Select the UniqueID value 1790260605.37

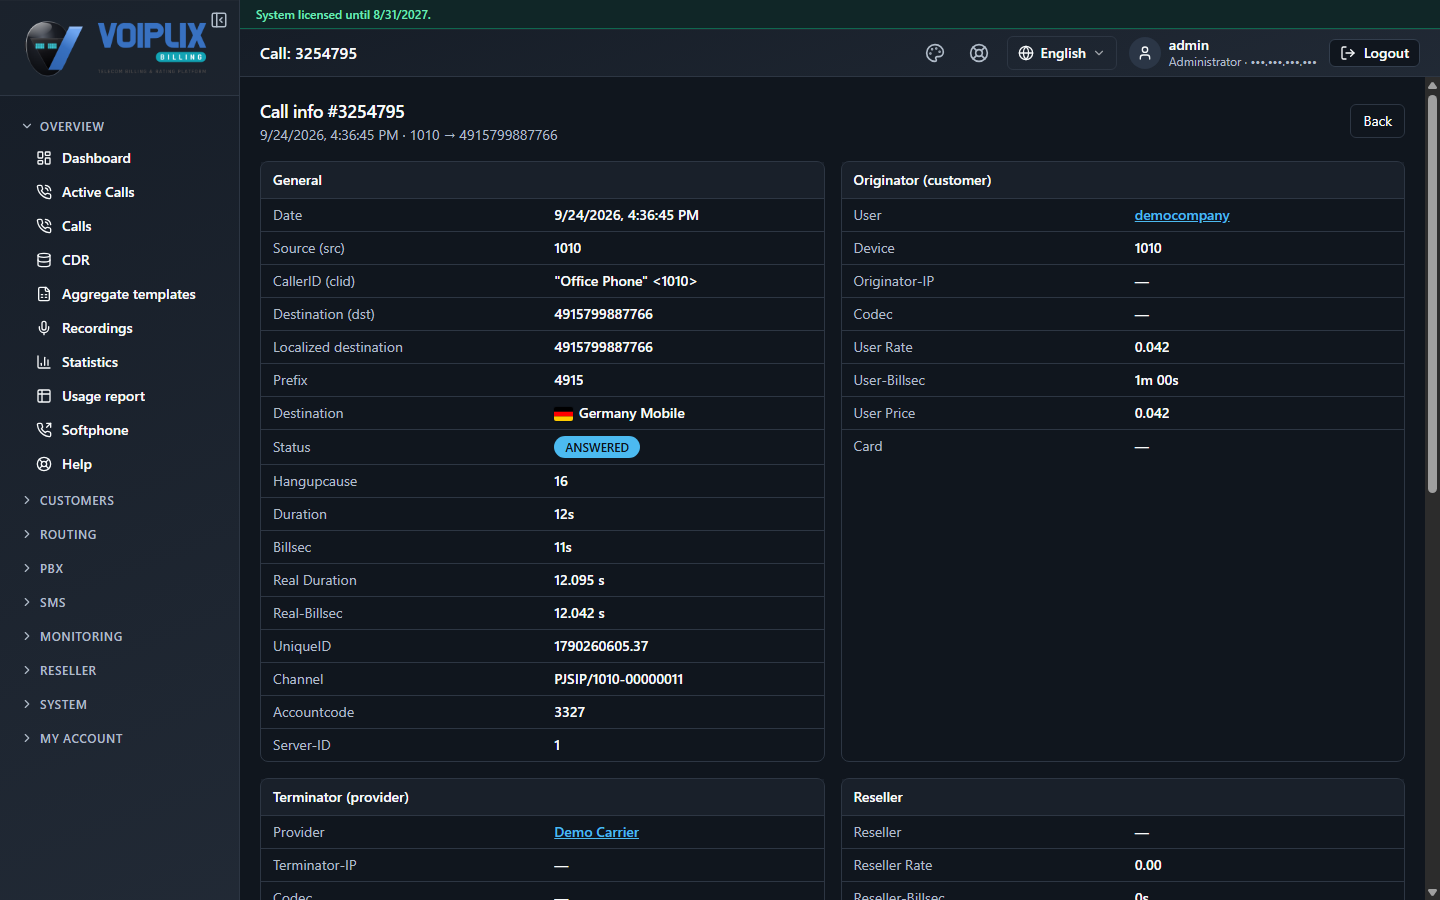tap(601, 646)
